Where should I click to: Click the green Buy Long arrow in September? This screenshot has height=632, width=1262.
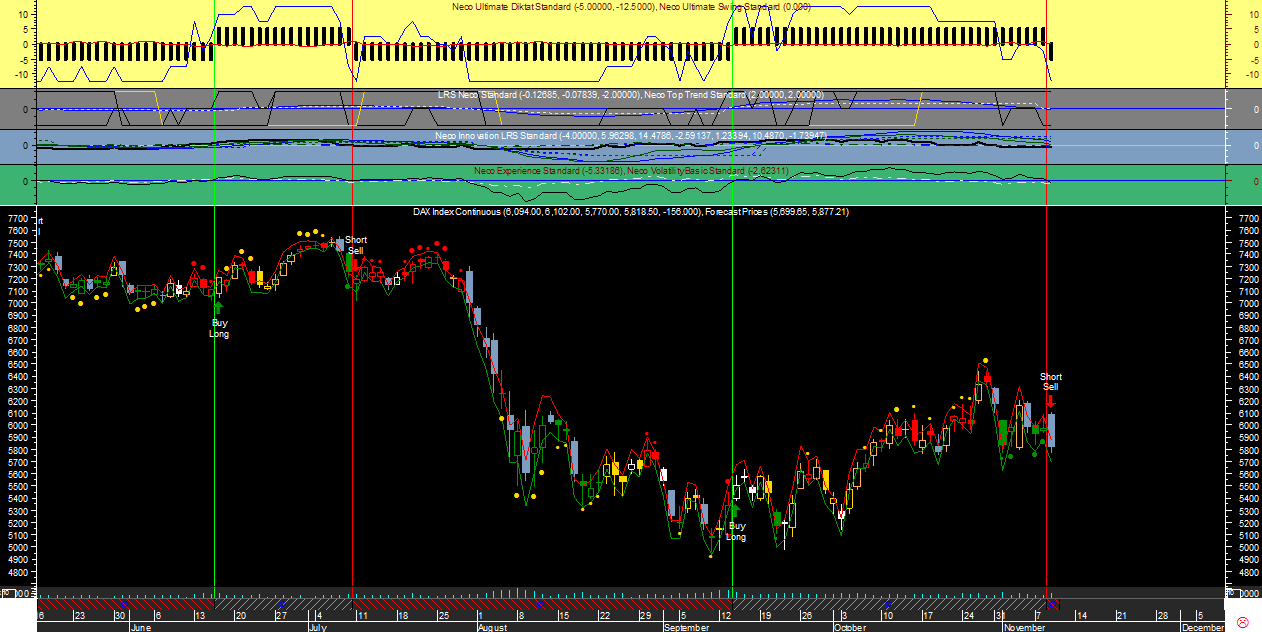tap(735, 511)
